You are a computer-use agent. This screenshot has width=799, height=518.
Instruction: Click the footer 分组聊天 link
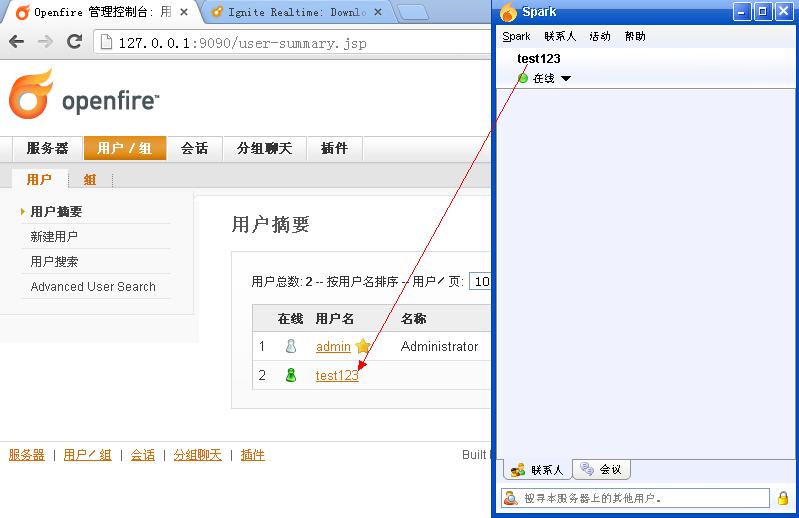coord(197,455)
